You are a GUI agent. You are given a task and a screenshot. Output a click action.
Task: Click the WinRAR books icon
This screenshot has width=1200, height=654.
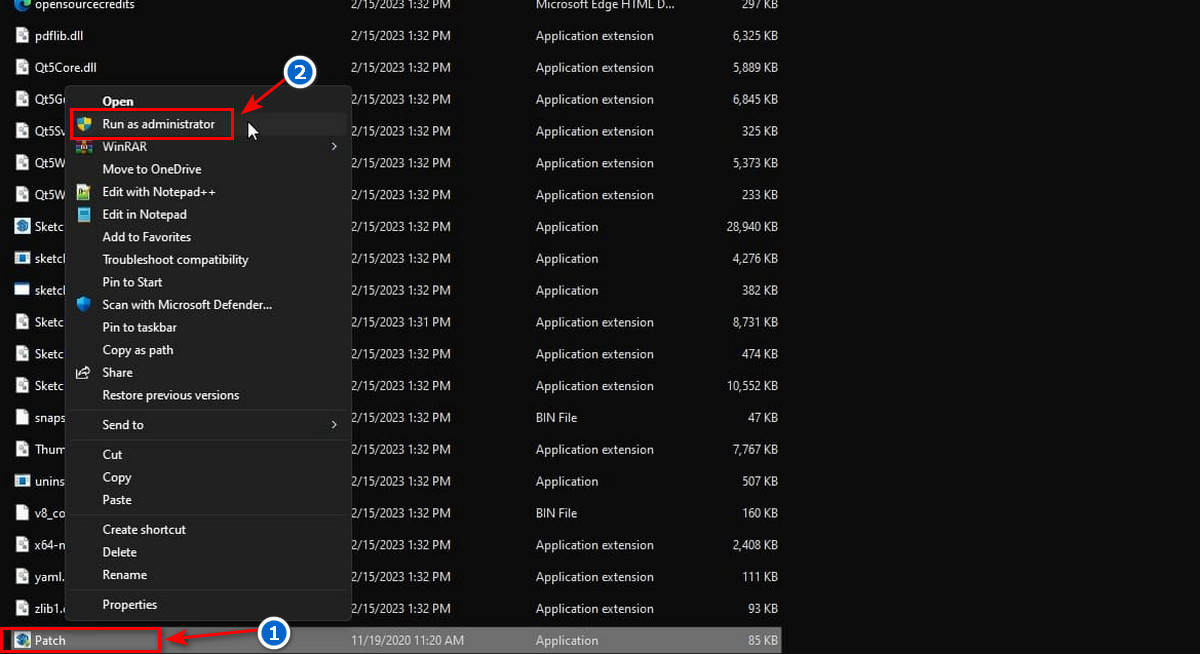[84, 147]
